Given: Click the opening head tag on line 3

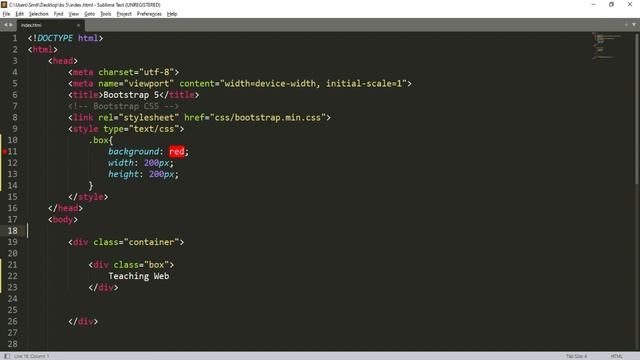Looking at the screenshot, I should (x=63, y=61).
